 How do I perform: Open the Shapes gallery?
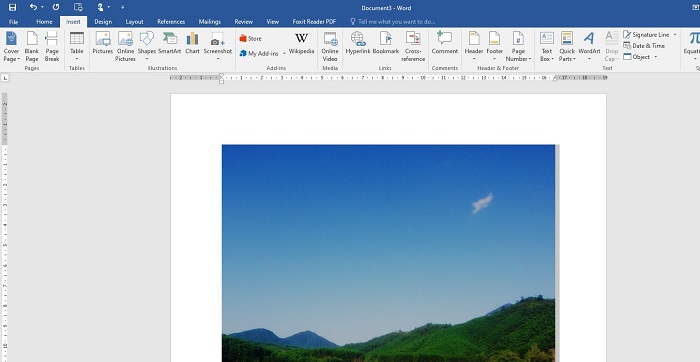click(x=146, y=46)
